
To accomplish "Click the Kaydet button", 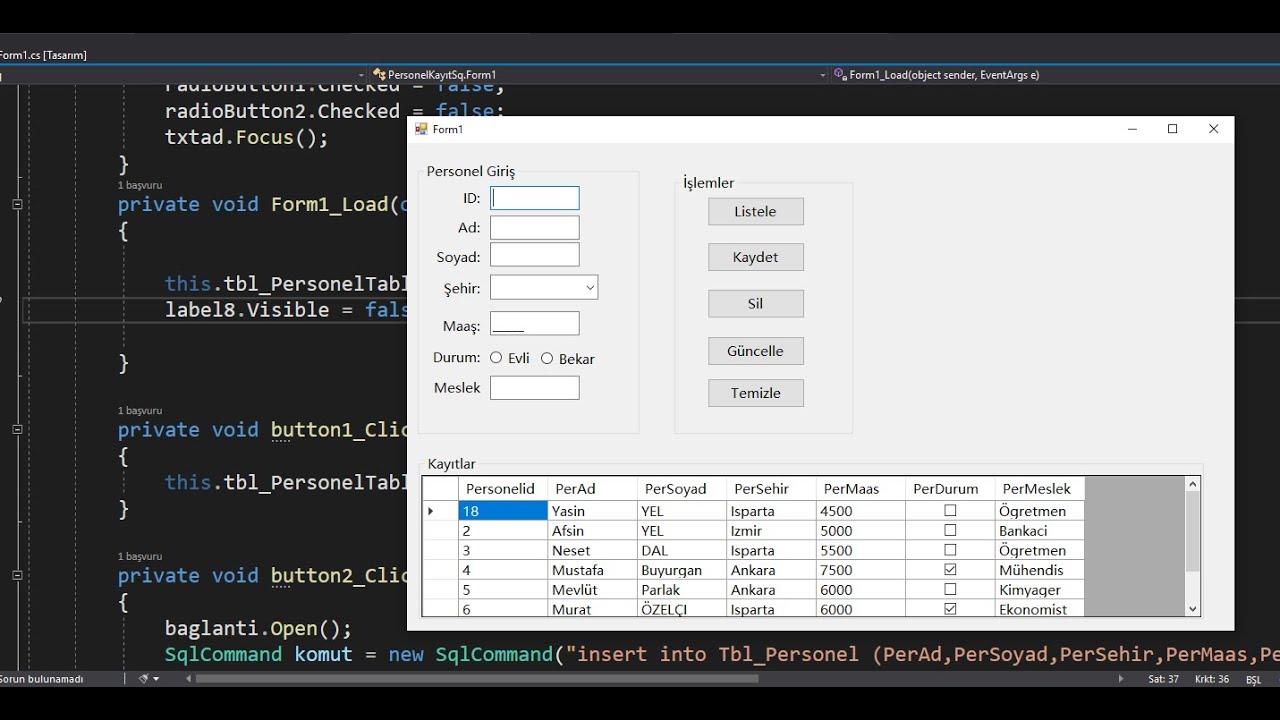I will coord(755,257).
